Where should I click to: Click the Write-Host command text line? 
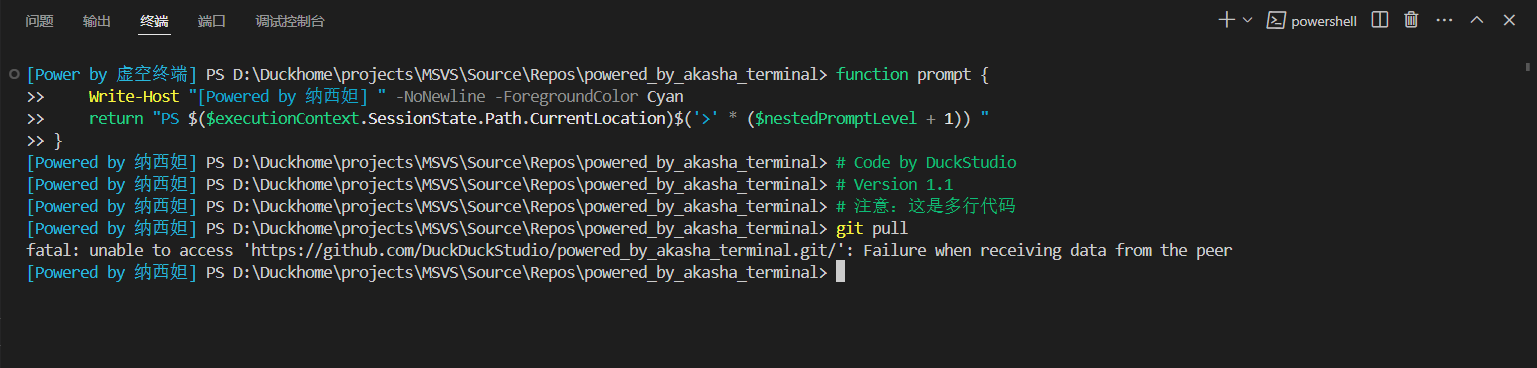pos(385,96)
